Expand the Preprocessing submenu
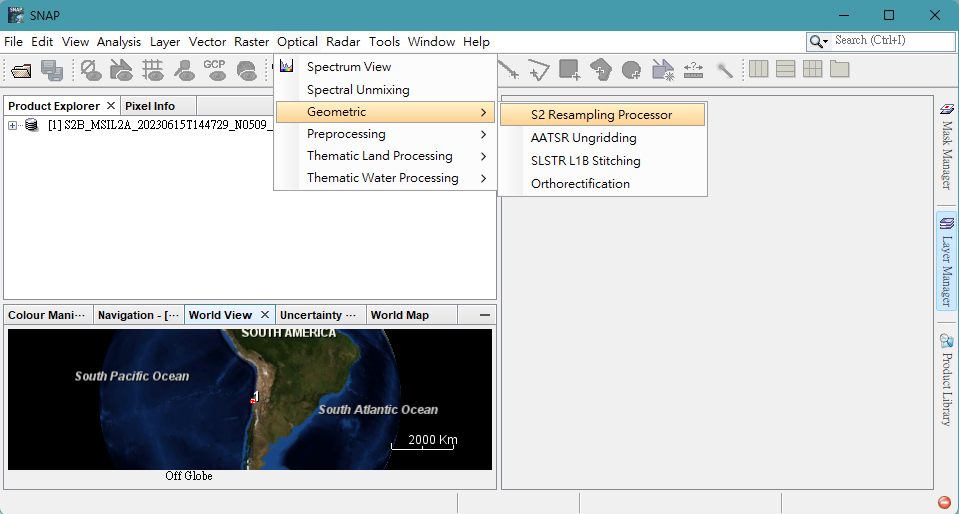This screenshot has width=959, height=514. (x=385, y=134)
